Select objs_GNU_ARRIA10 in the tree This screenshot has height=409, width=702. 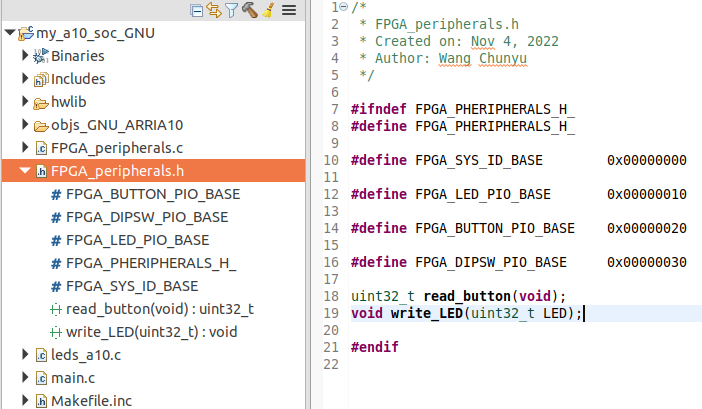117,125
